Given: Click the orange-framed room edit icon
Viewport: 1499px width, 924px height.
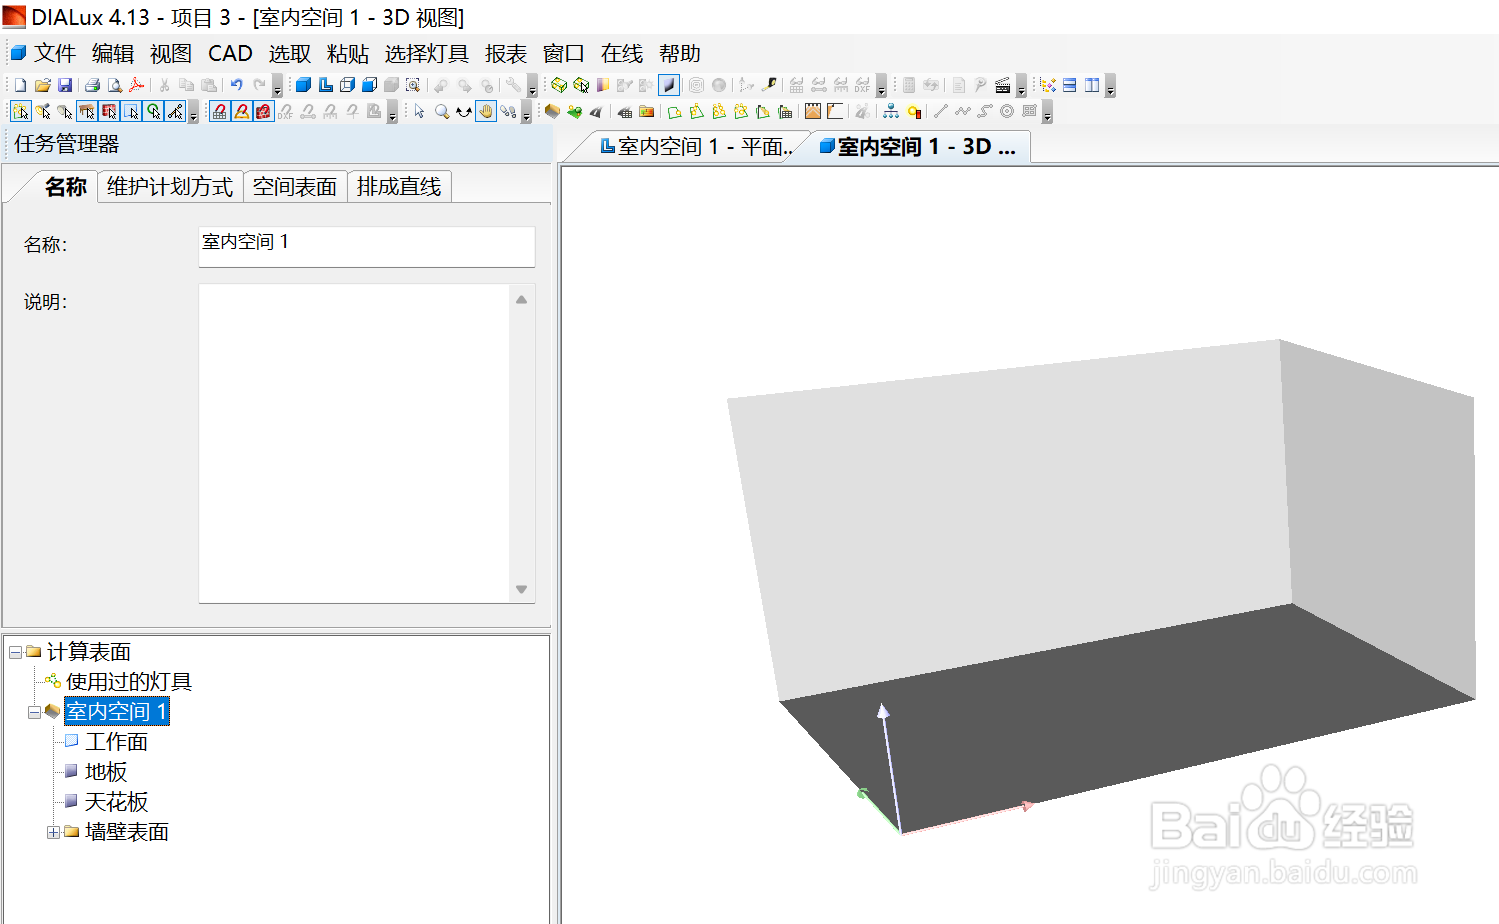Looking at the screenshot, I should click(x=813, y=111).
